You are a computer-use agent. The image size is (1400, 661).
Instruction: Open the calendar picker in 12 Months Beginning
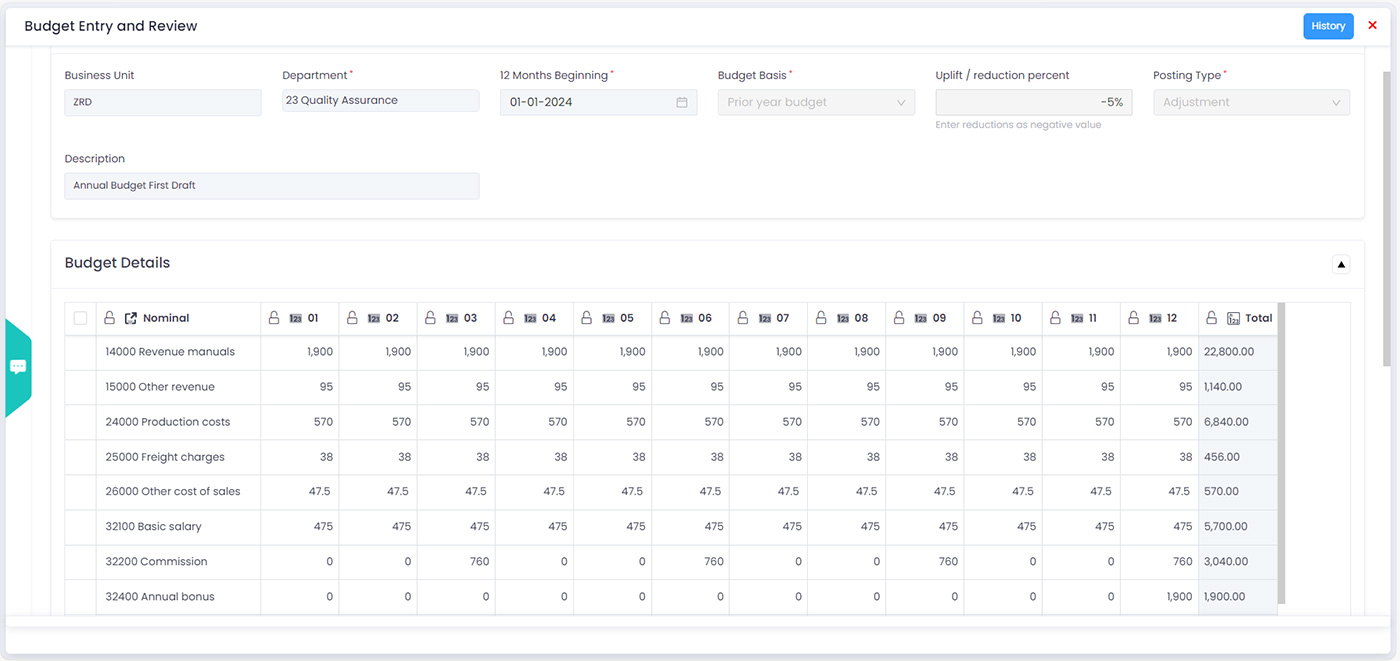(x=682, y=102)
